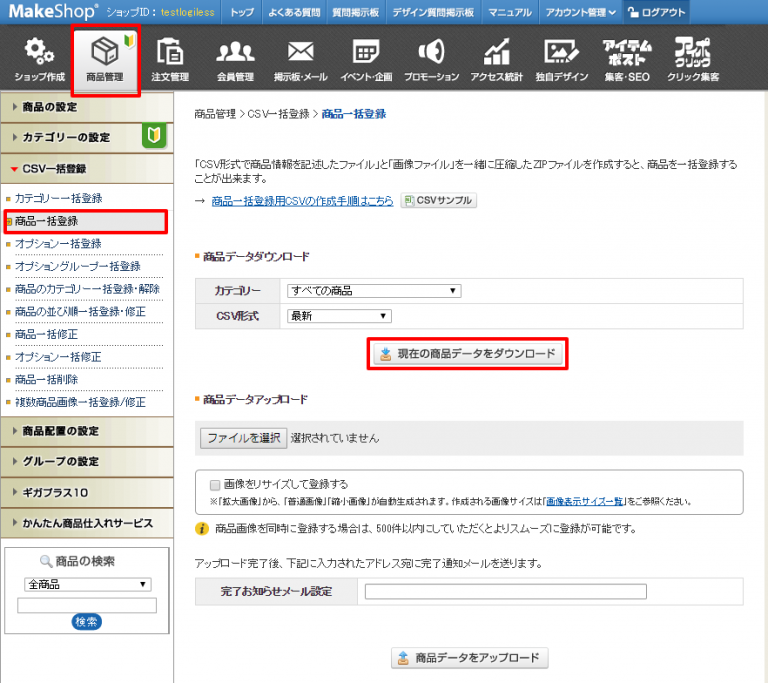The width and height of the screenshot is (768, 683).
Task: Open the 全商品 search scope dropdown
Action: tap(88, 584)
